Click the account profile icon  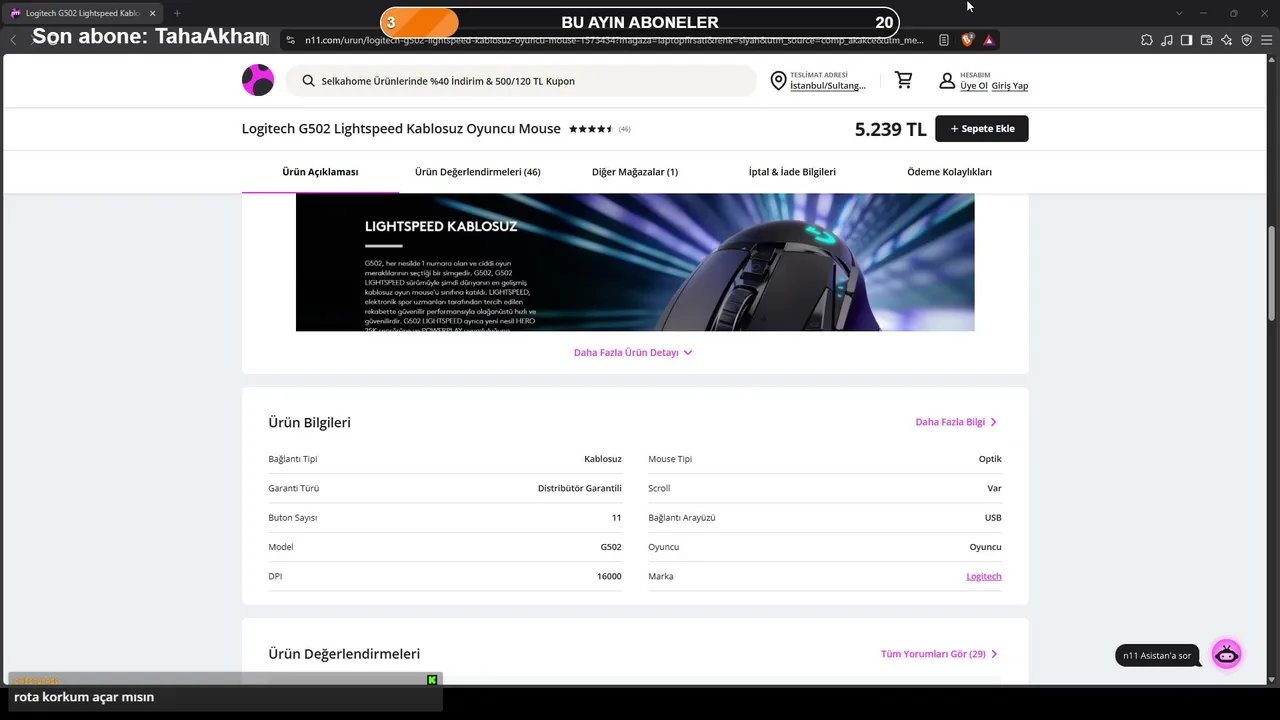point(947,80)
